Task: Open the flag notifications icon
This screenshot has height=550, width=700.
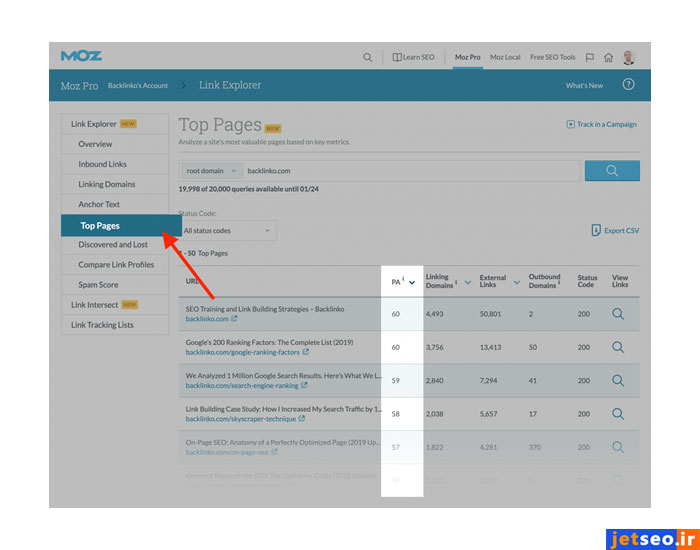Action: pos(589,57)
